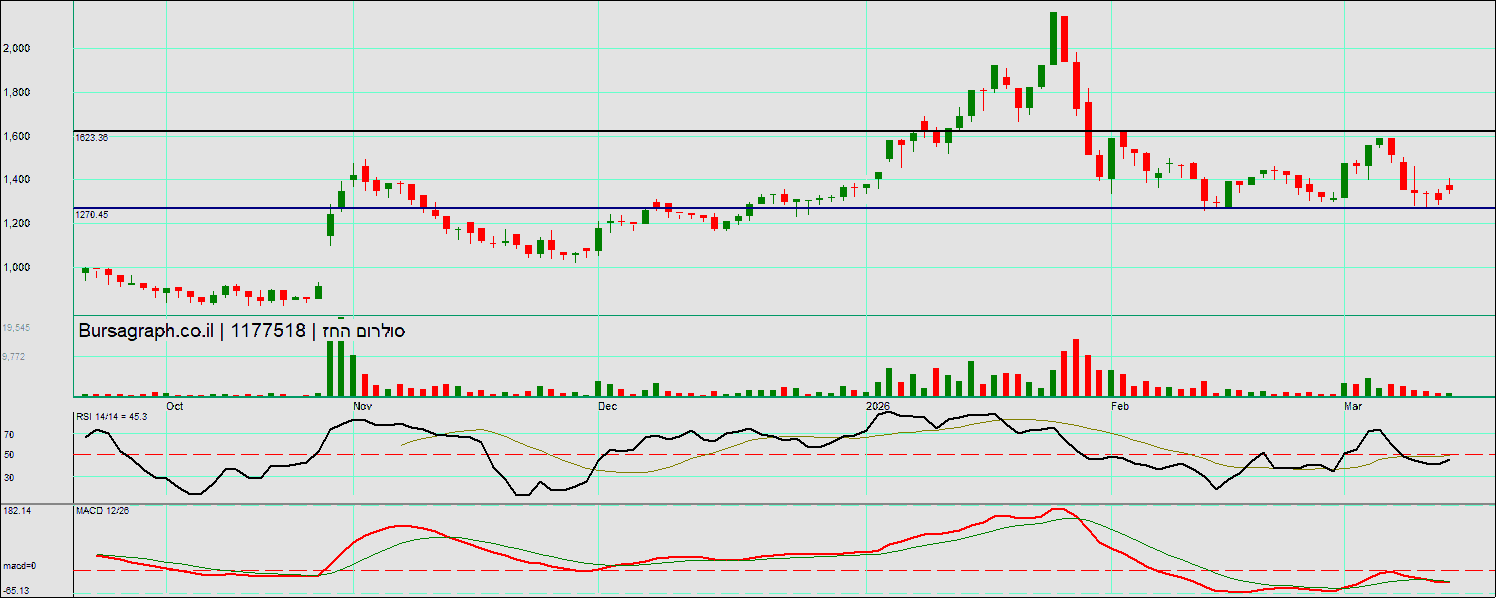The height and width of the screenshot is (598, 1496).
Task: Click the Dec month marker
Action: [x=606, y=406]
